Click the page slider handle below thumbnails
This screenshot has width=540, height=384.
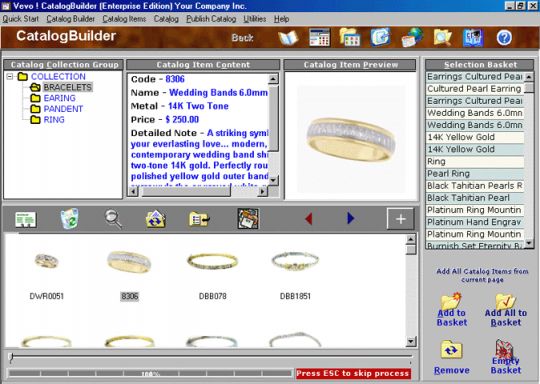11,357
